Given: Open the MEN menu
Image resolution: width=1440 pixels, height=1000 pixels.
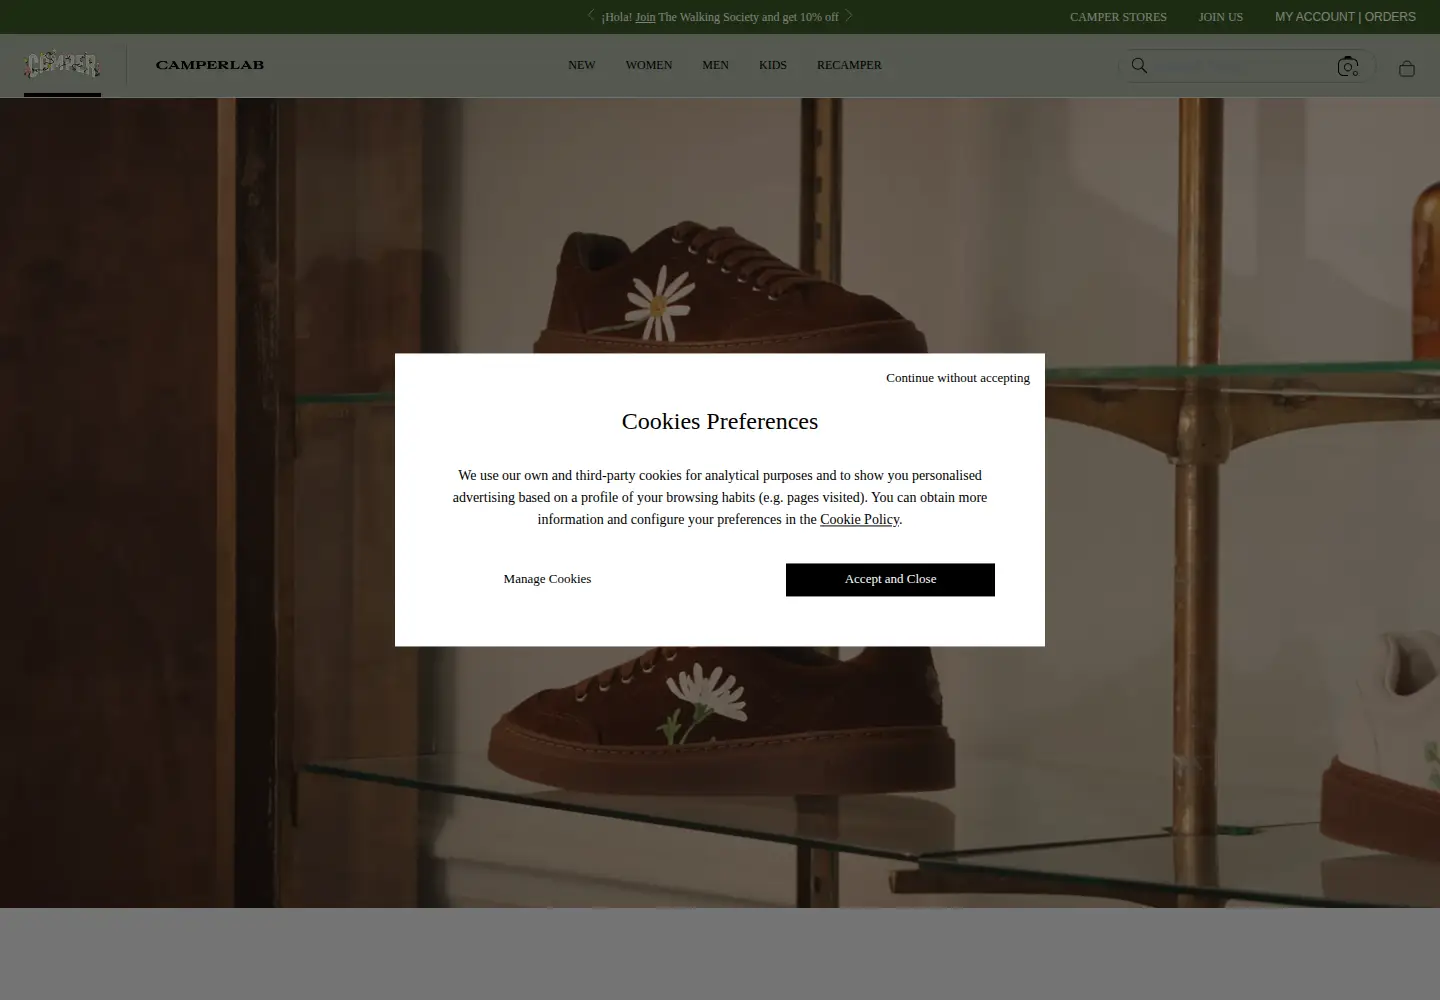Looking at the screenshot, I should coord(716,65).
